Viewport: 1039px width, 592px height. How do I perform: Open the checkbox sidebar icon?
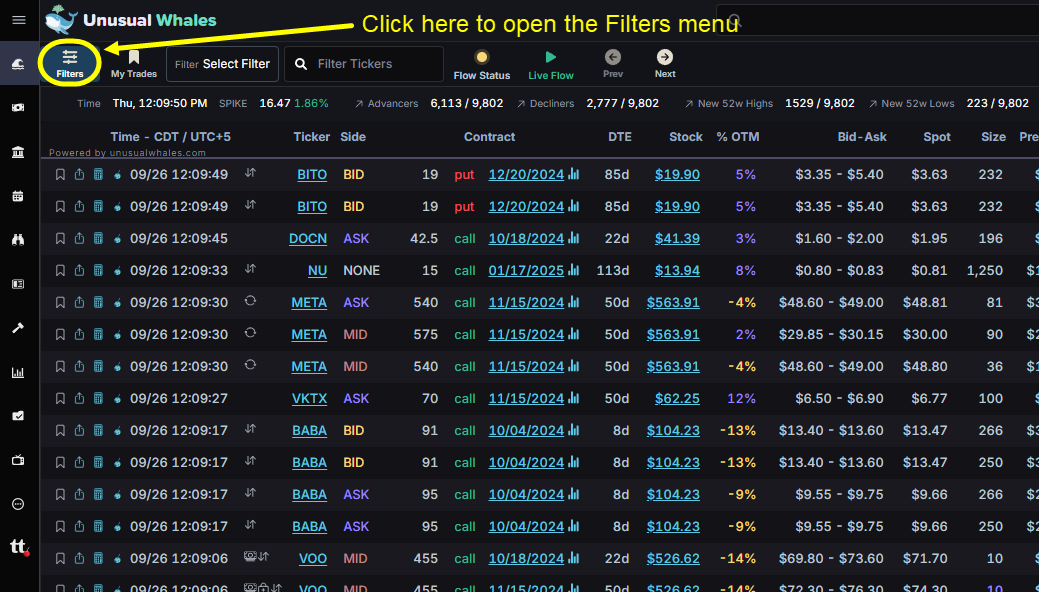click(19, 416)
